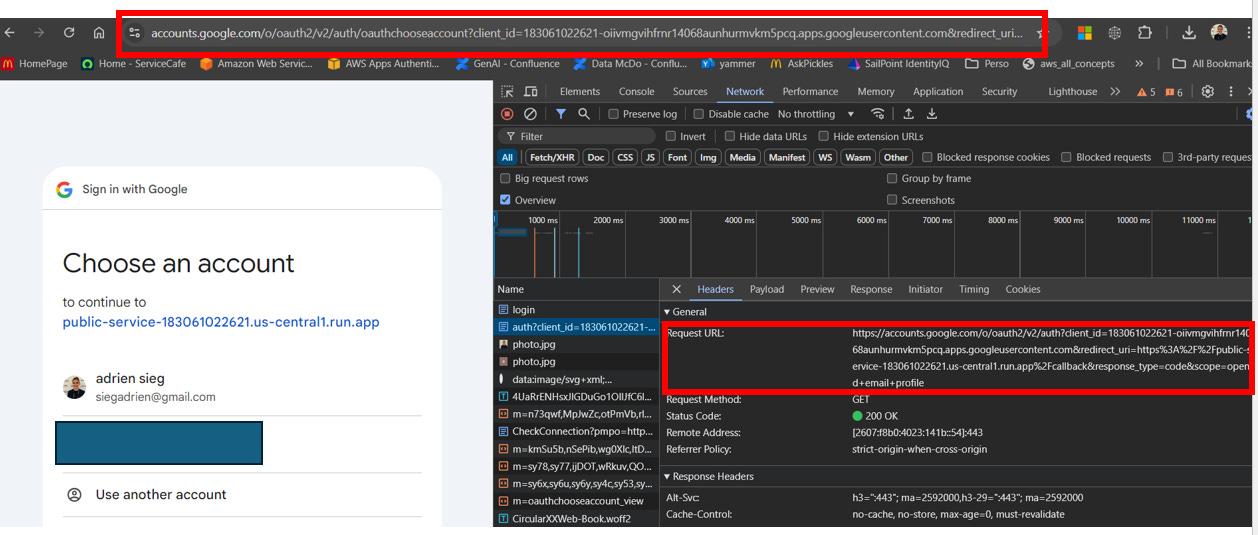The width and height of the screenshot is (1258, 535).
Task: Switch to the Console tab
Action: 636,92
